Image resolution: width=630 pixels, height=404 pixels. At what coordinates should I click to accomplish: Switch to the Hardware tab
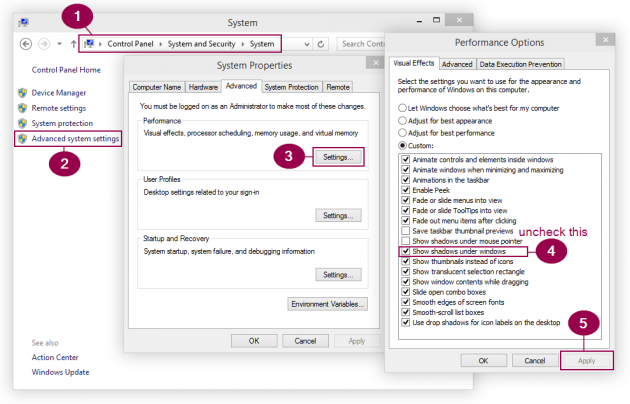[203, 87]
